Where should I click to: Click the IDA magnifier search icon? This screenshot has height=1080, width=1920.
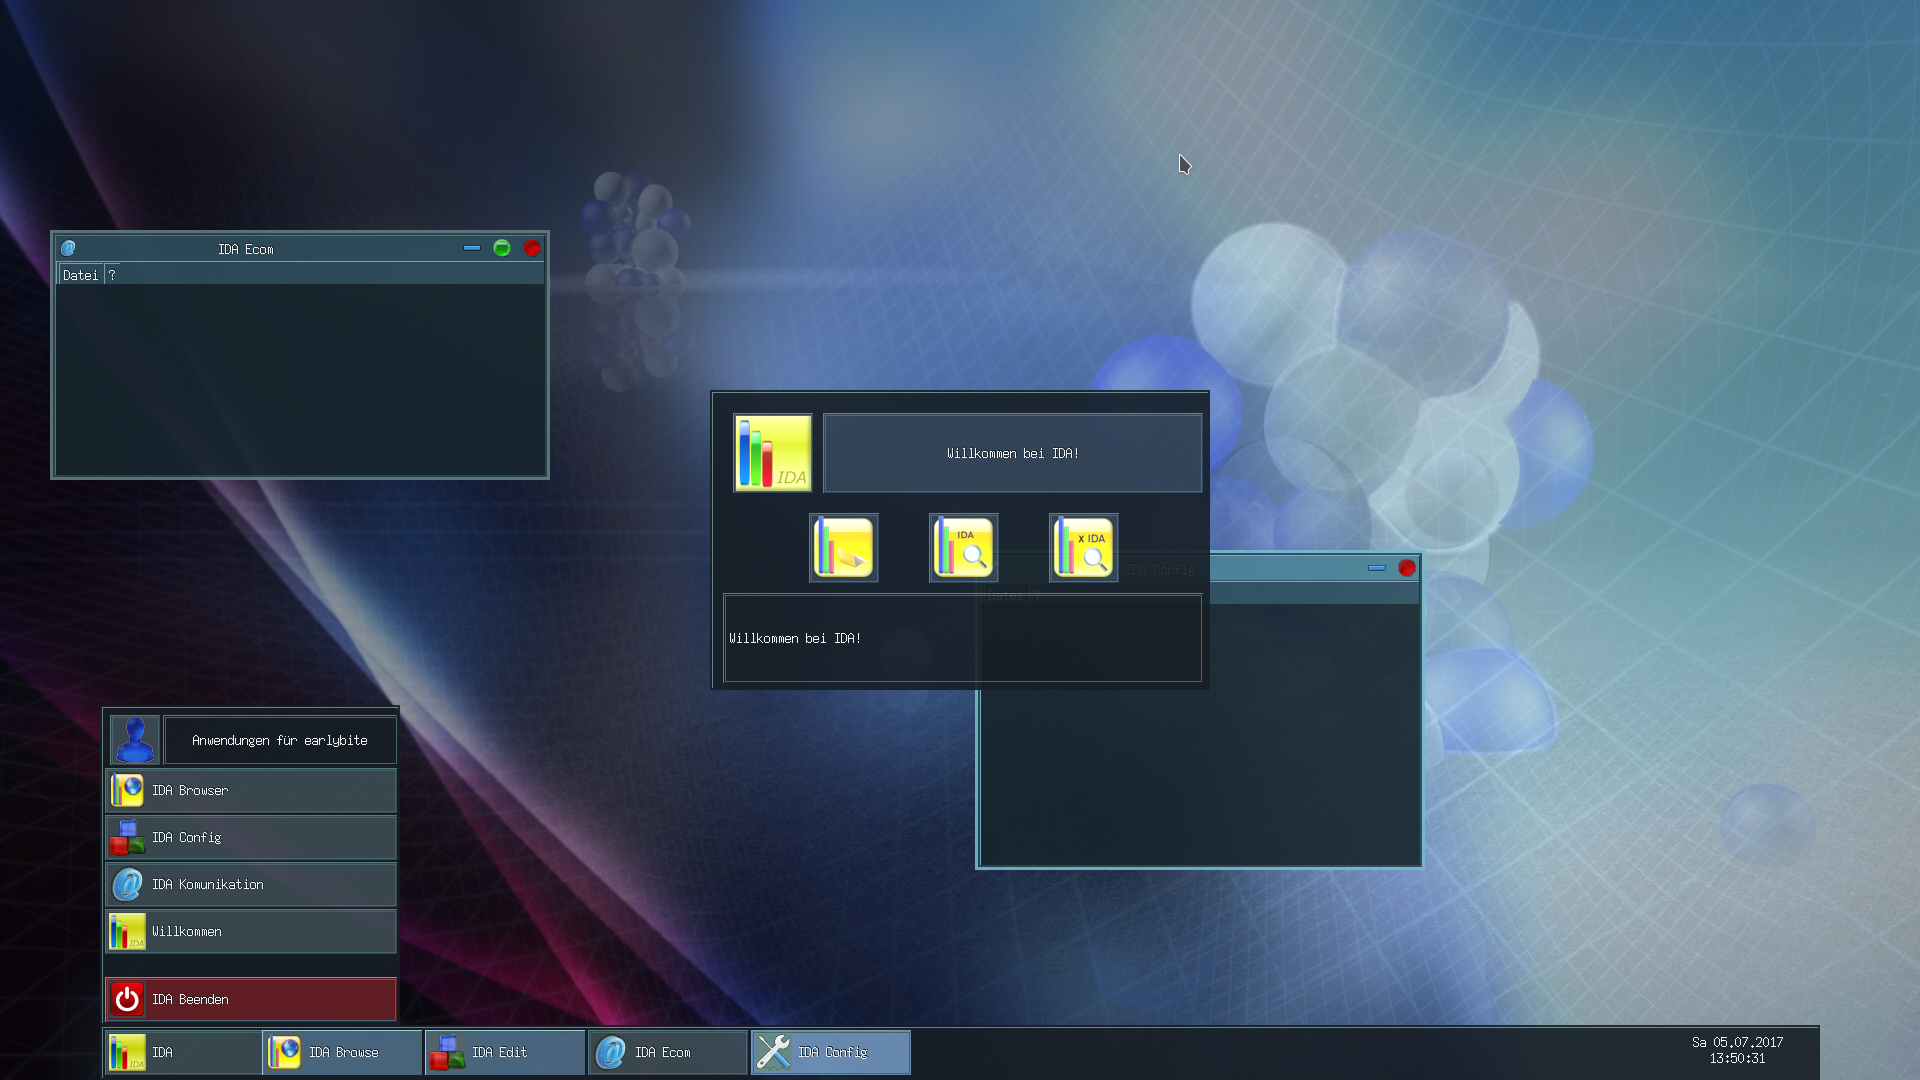tap(963, 547)
